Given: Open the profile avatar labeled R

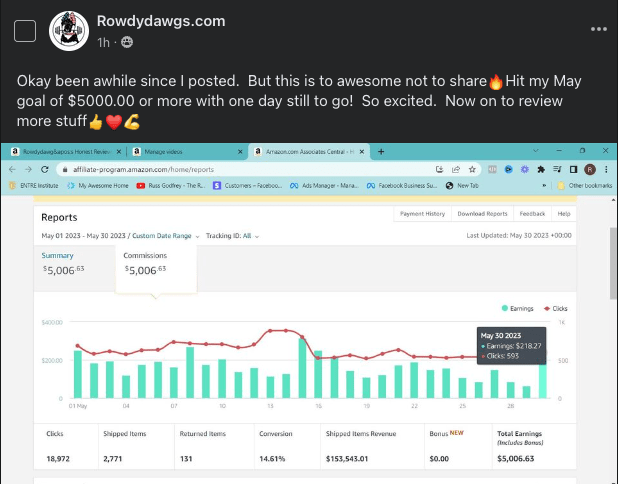Looking at the screenshot, I should coord(590,169).
